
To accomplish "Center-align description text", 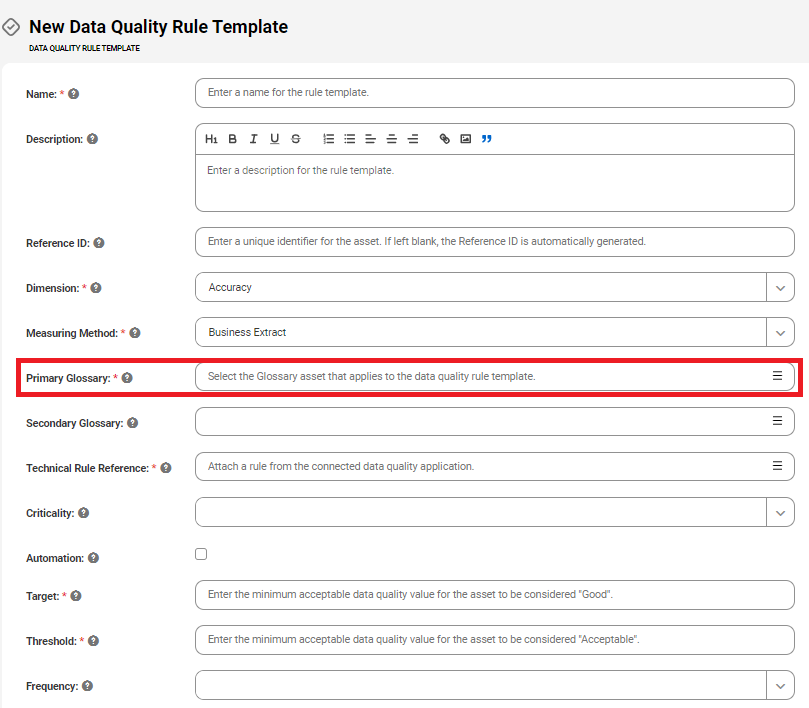I will click(392, 139).
